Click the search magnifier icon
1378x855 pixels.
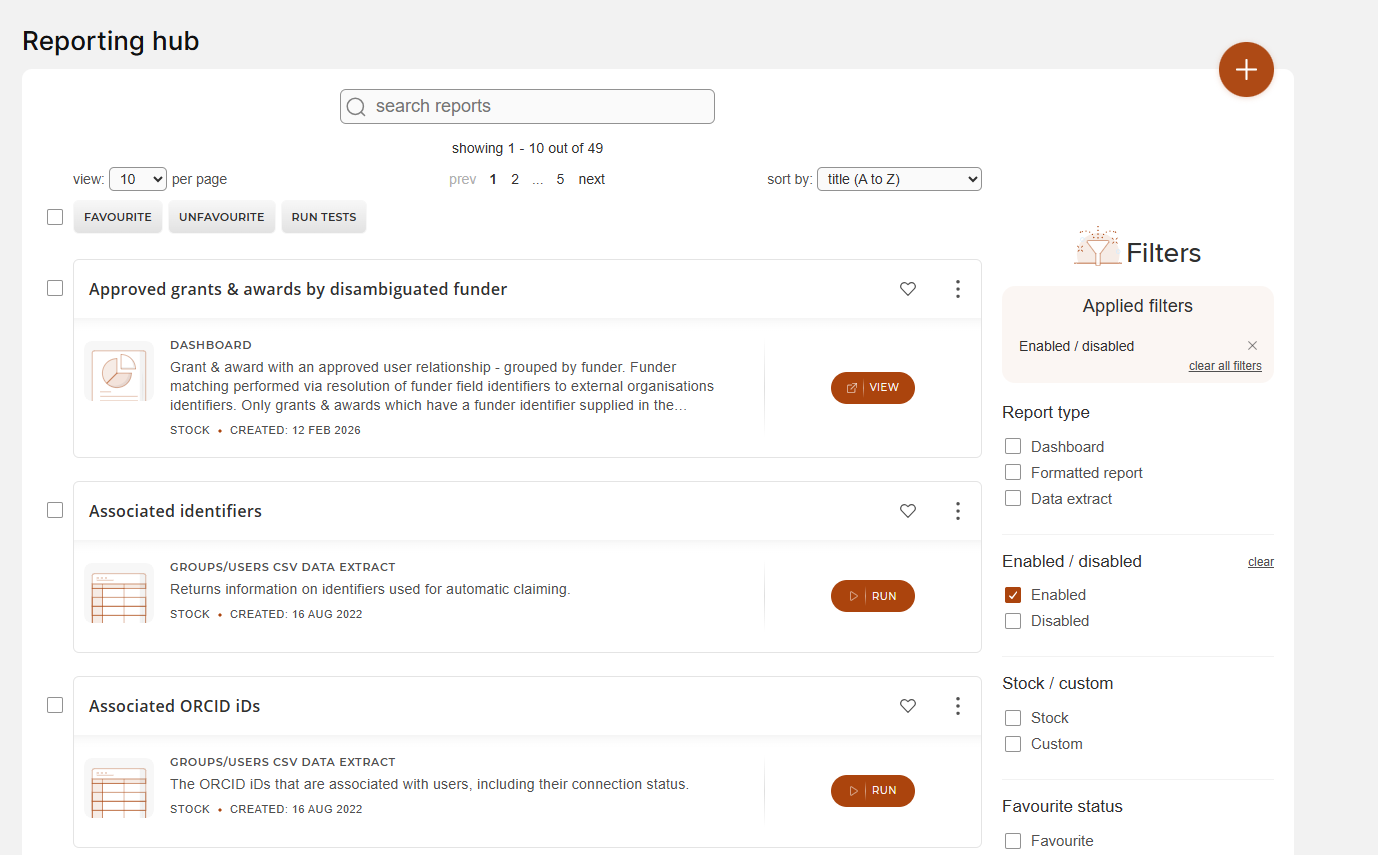(x=356, y=107)
